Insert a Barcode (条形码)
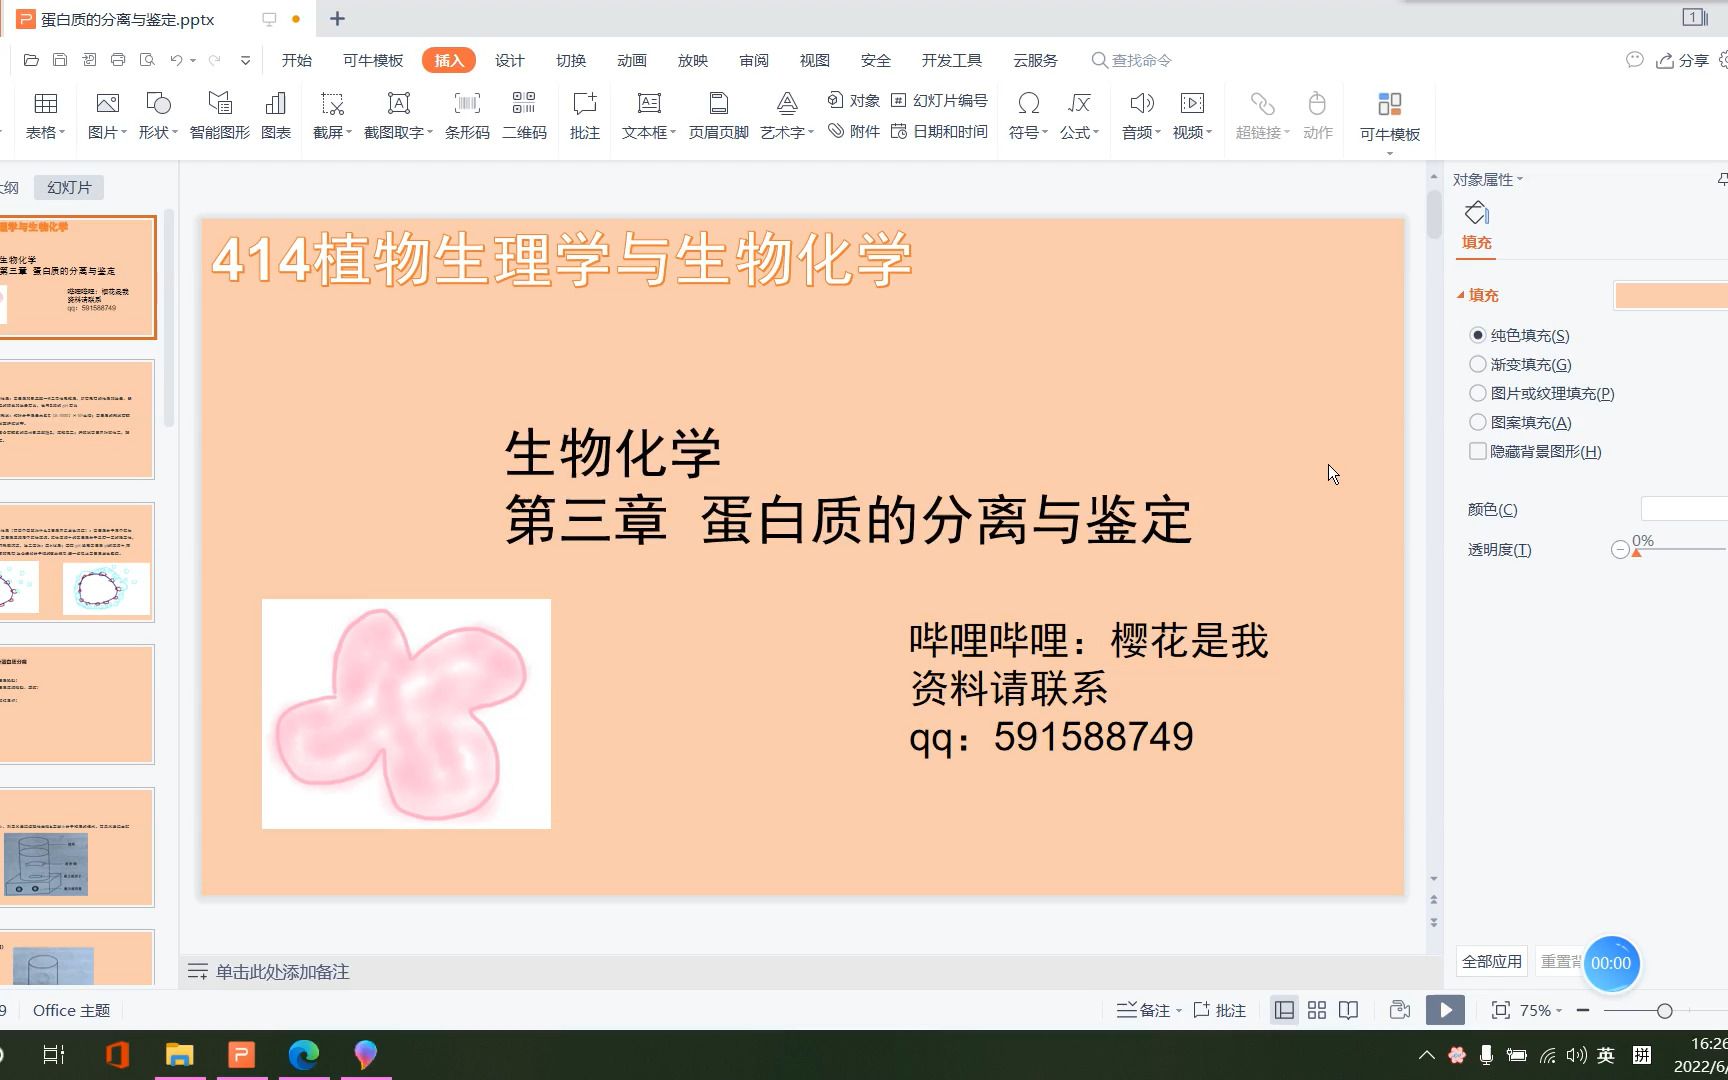Viewport: 1728px width, 1080px height. pyautogui.click(x=467, y=115)
